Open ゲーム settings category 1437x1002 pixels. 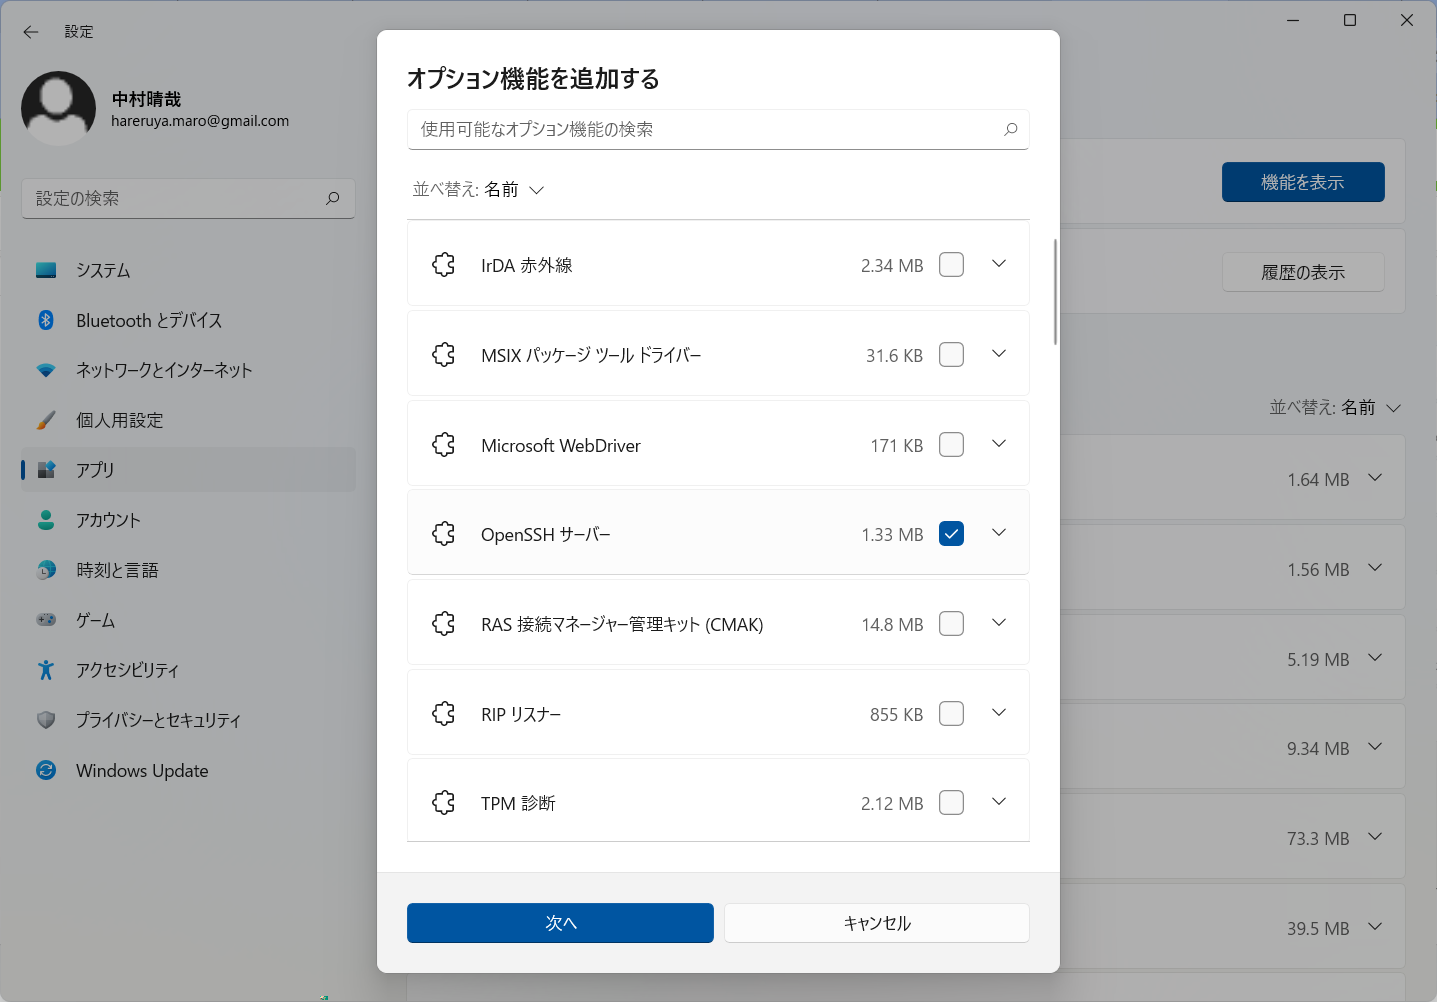tap(189, 620)
